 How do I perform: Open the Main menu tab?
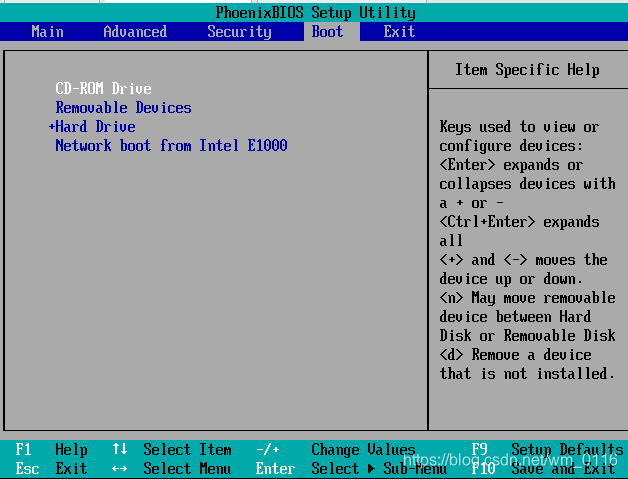[x=47, y=32]
